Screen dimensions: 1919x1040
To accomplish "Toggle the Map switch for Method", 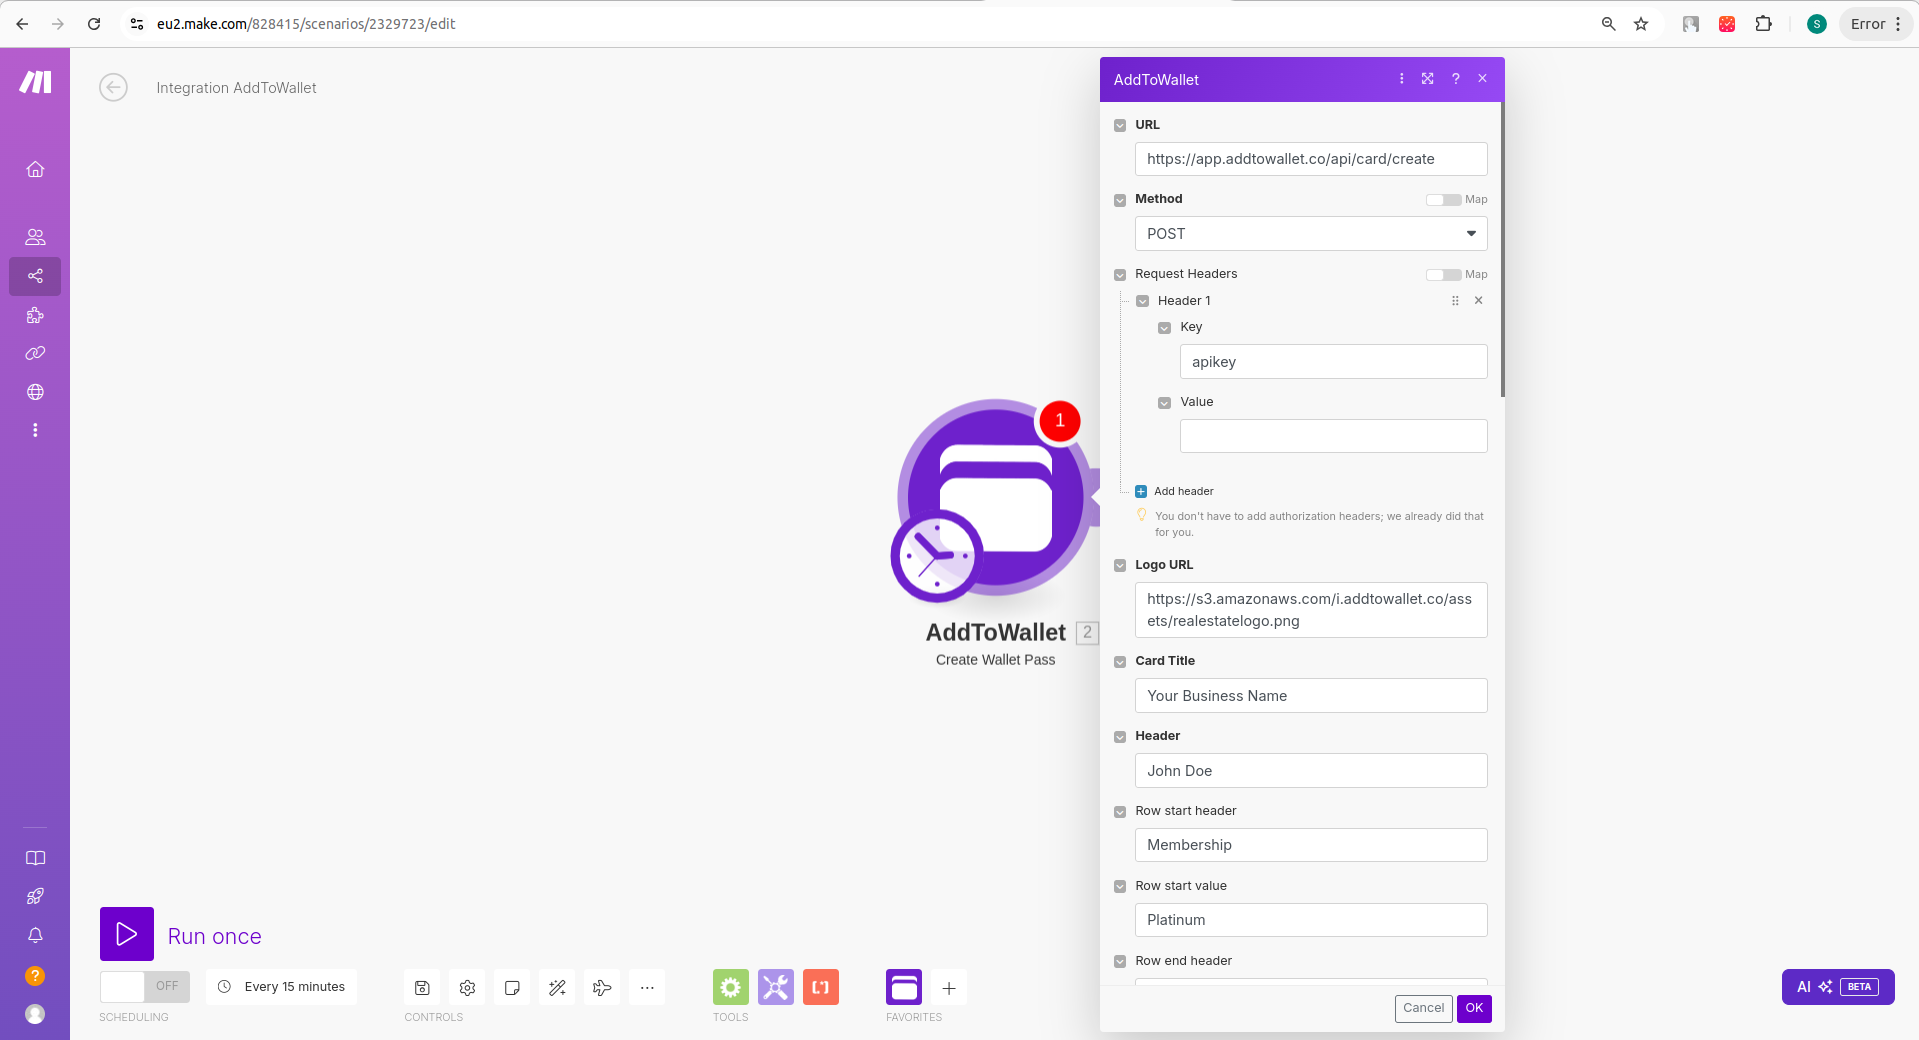I will tap(1443, 200).
